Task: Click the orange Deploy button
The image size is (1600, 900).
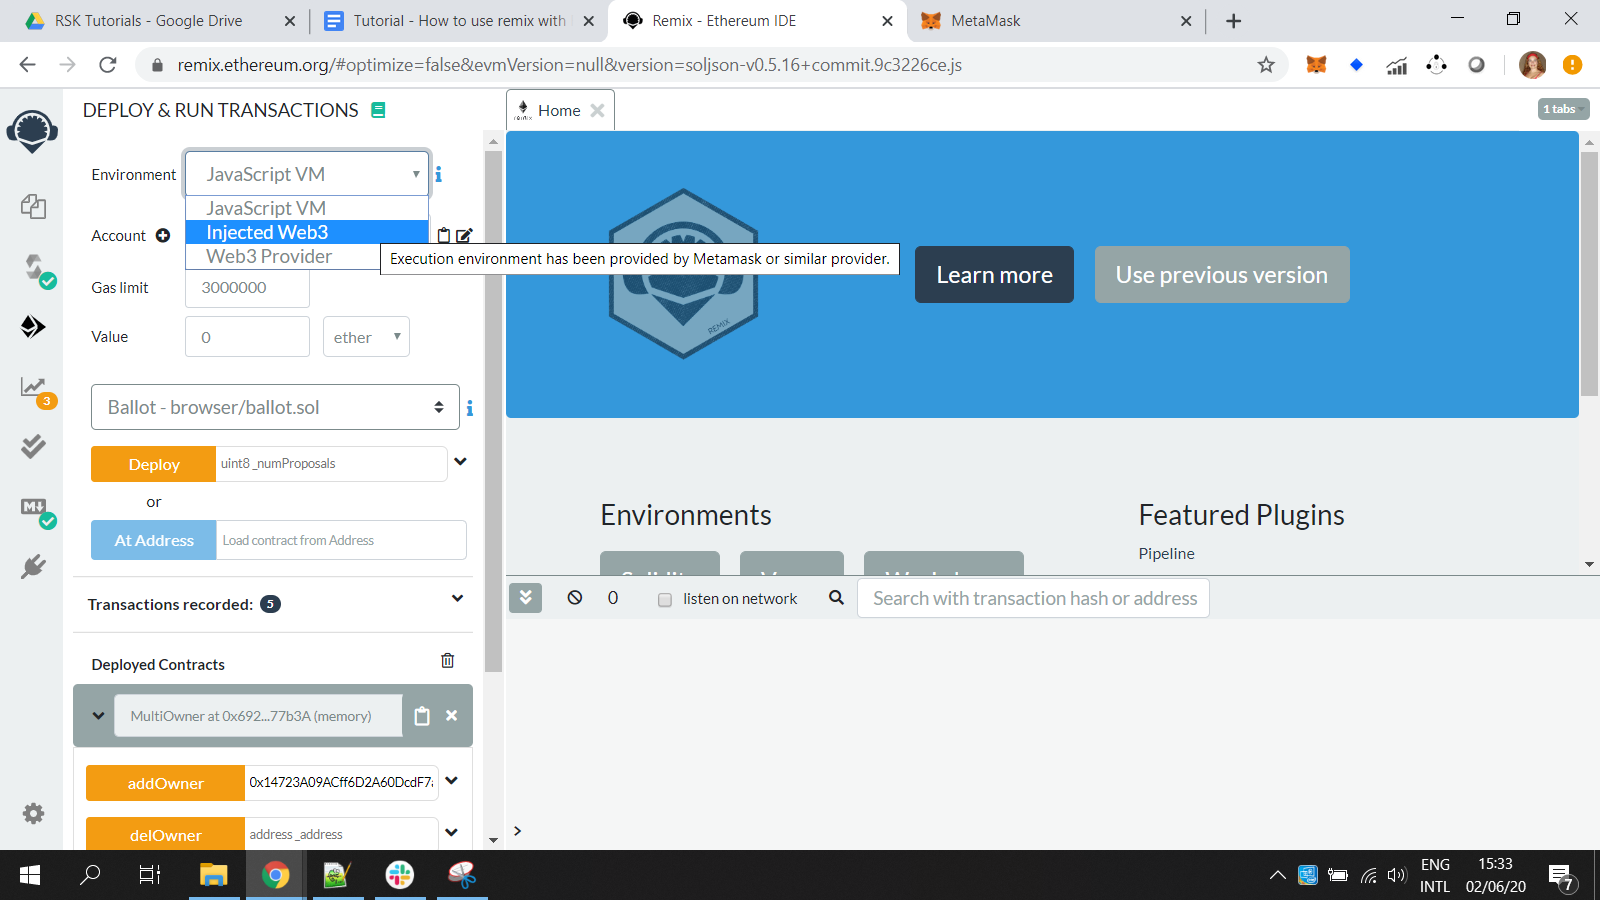Action: [x=154, y=464]
